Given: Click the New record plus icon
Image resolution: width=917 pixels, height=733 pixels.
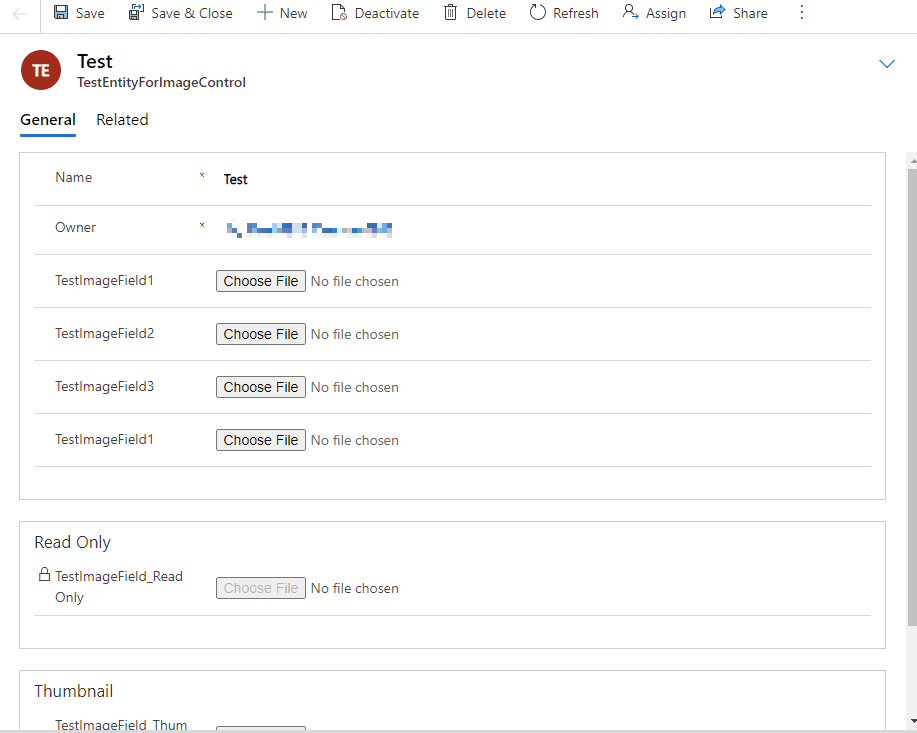Looking at the screenshot, I should point(264,13).
